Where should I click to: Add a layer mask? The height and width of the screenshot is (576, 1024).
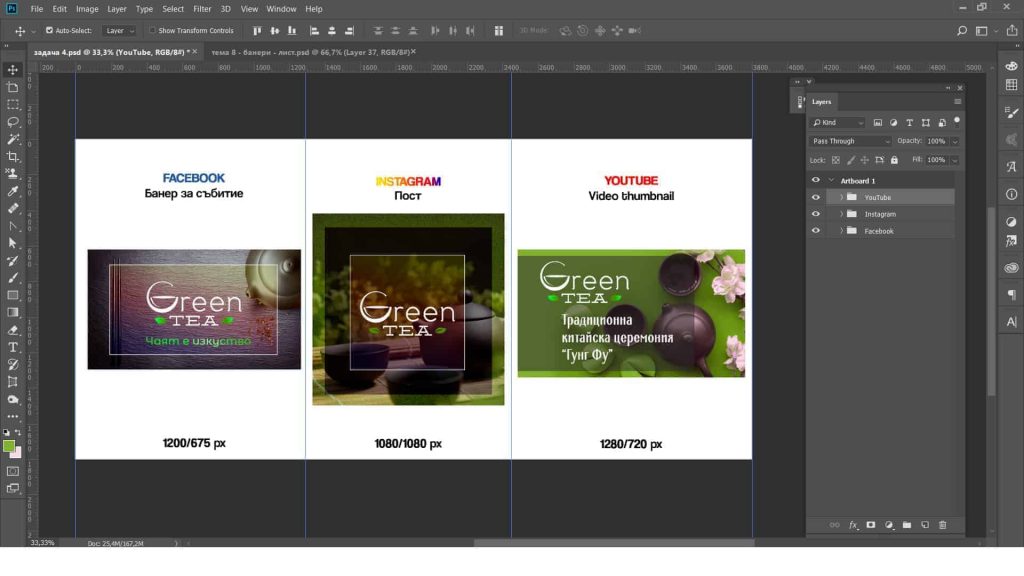(x=871, y=525)
